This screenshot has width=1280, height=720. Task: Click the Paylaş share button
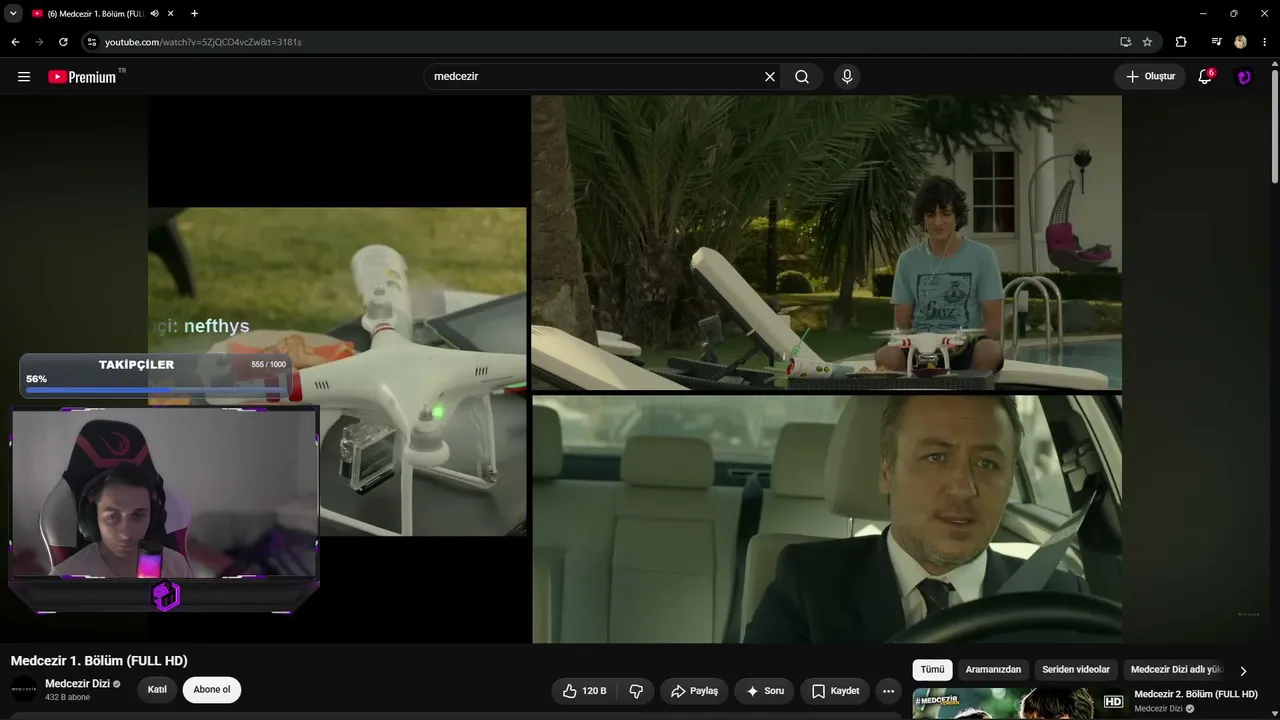click(x=694, y=691)
